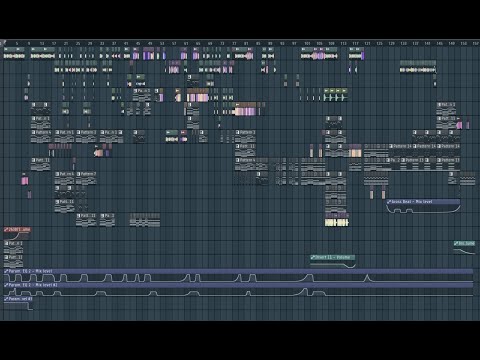Select the teal automation clip at far right

click(464, 248)
